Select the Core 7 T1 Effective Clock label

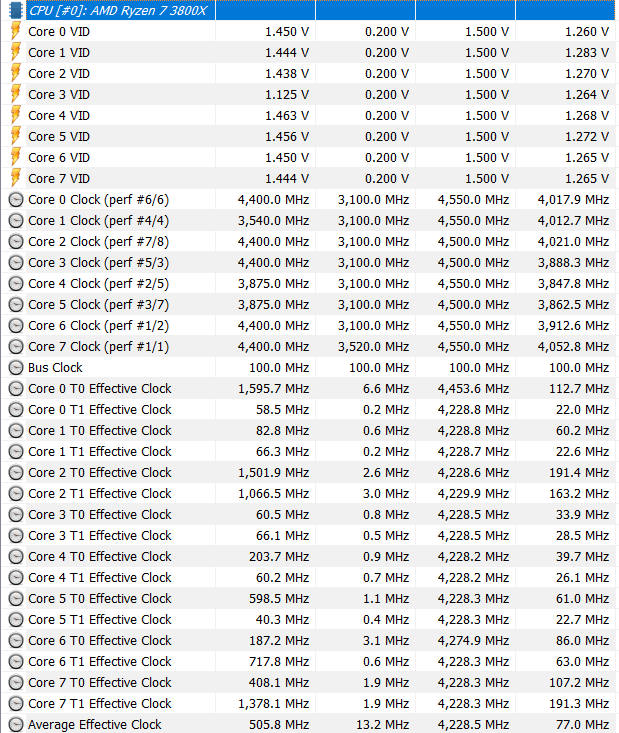coord(100,703)
